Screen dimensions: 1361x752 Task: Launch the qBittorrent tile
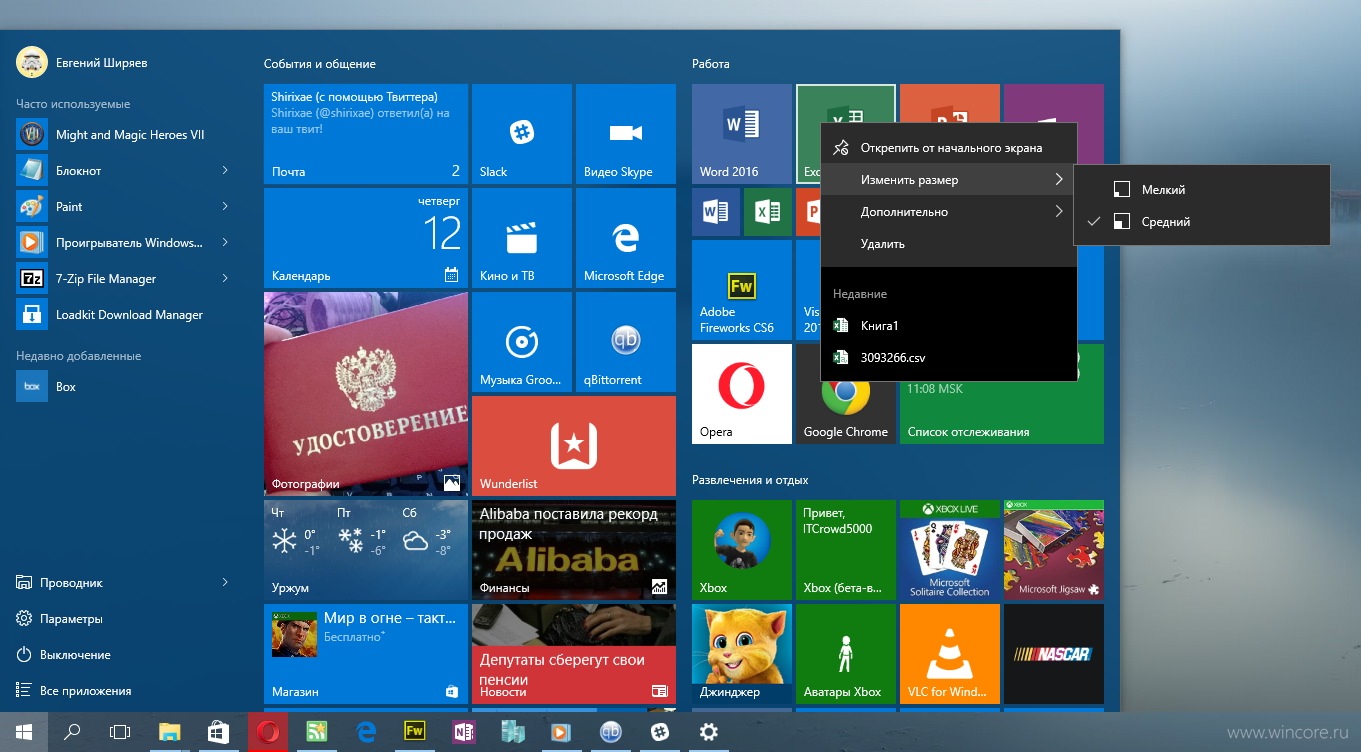coord(625,342)
